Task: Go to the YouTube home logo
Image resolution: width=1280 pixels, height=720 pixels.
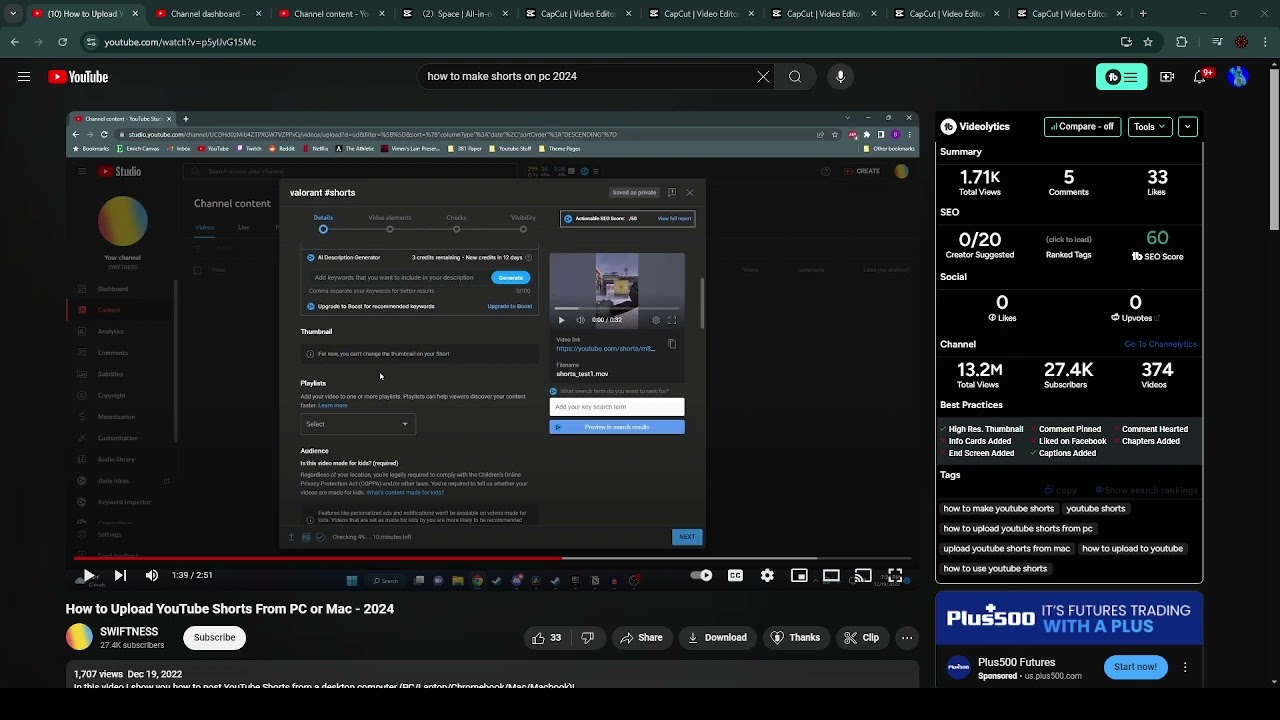Action: click(78, 77)
